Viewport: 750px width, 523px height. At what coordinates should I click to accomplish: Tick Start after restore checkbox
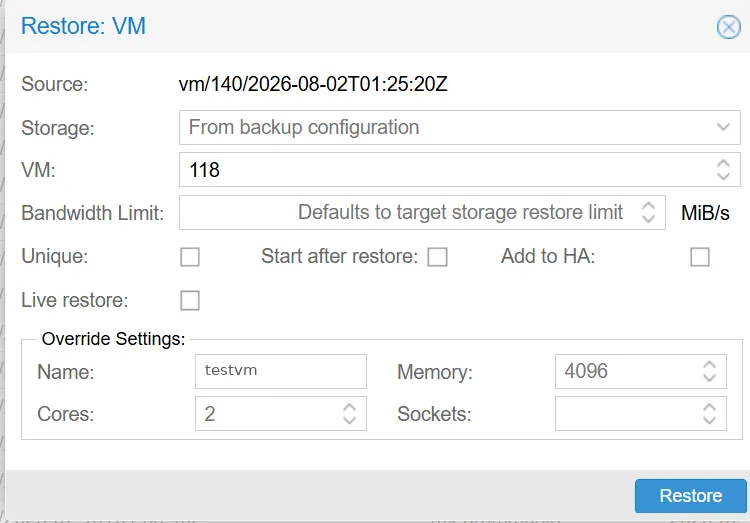point(438,257)
